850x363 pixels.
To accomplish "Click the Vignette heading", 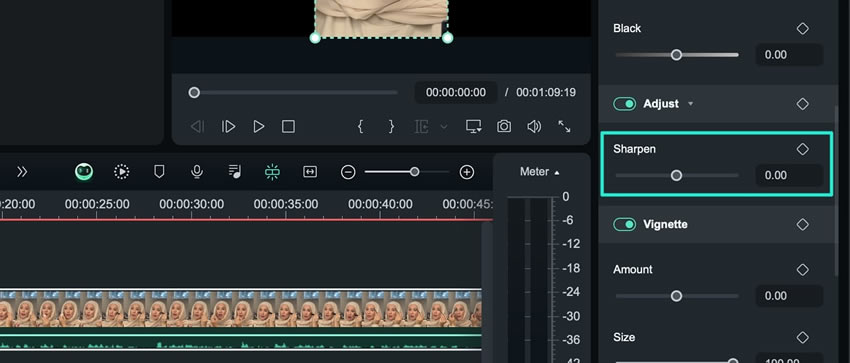I will (665, 224).
